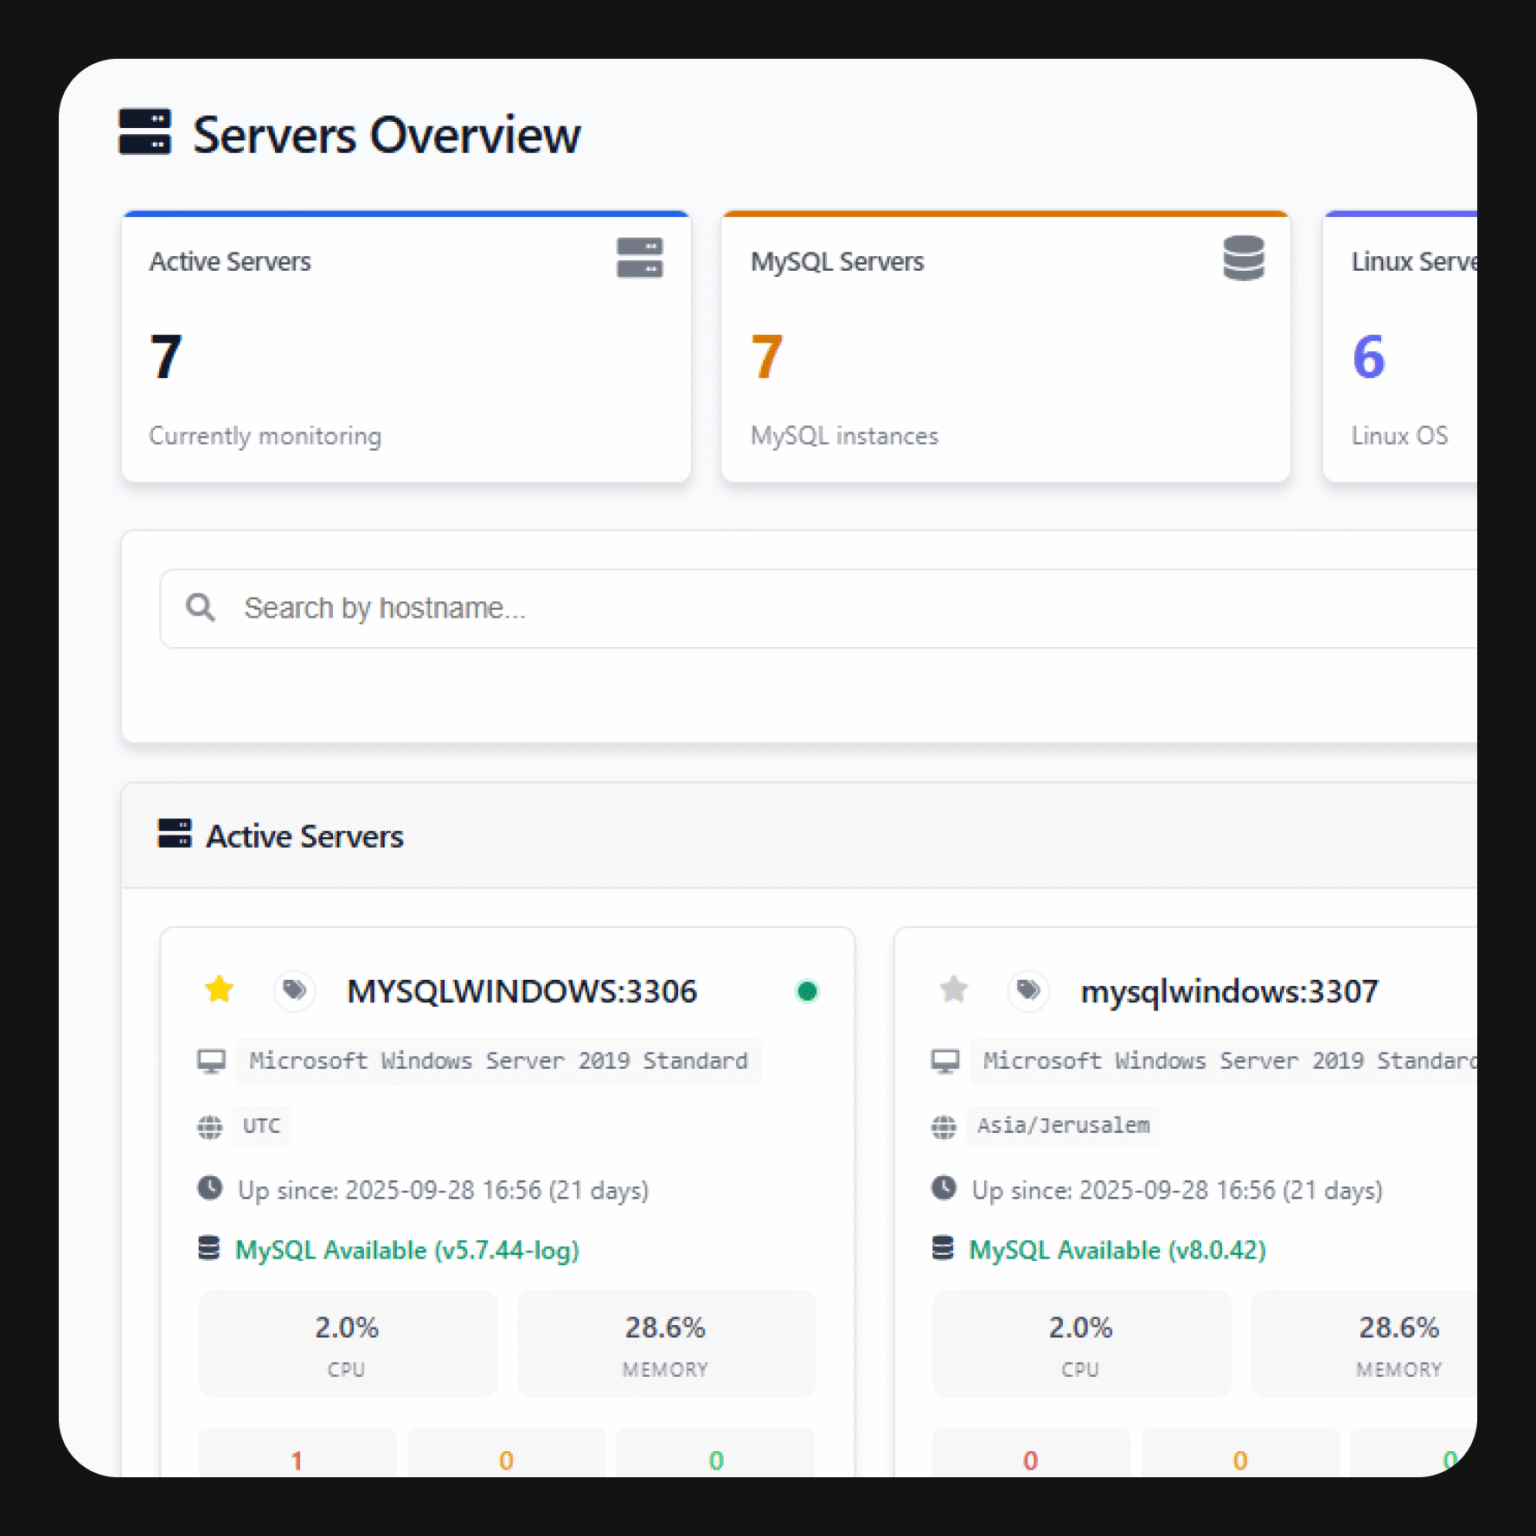Click the green count 0 on MYSQLWINDOWS:3306
The height and width of the screenshot is (1536, 1536).
pyautogui.click(x=716, y=1460)
